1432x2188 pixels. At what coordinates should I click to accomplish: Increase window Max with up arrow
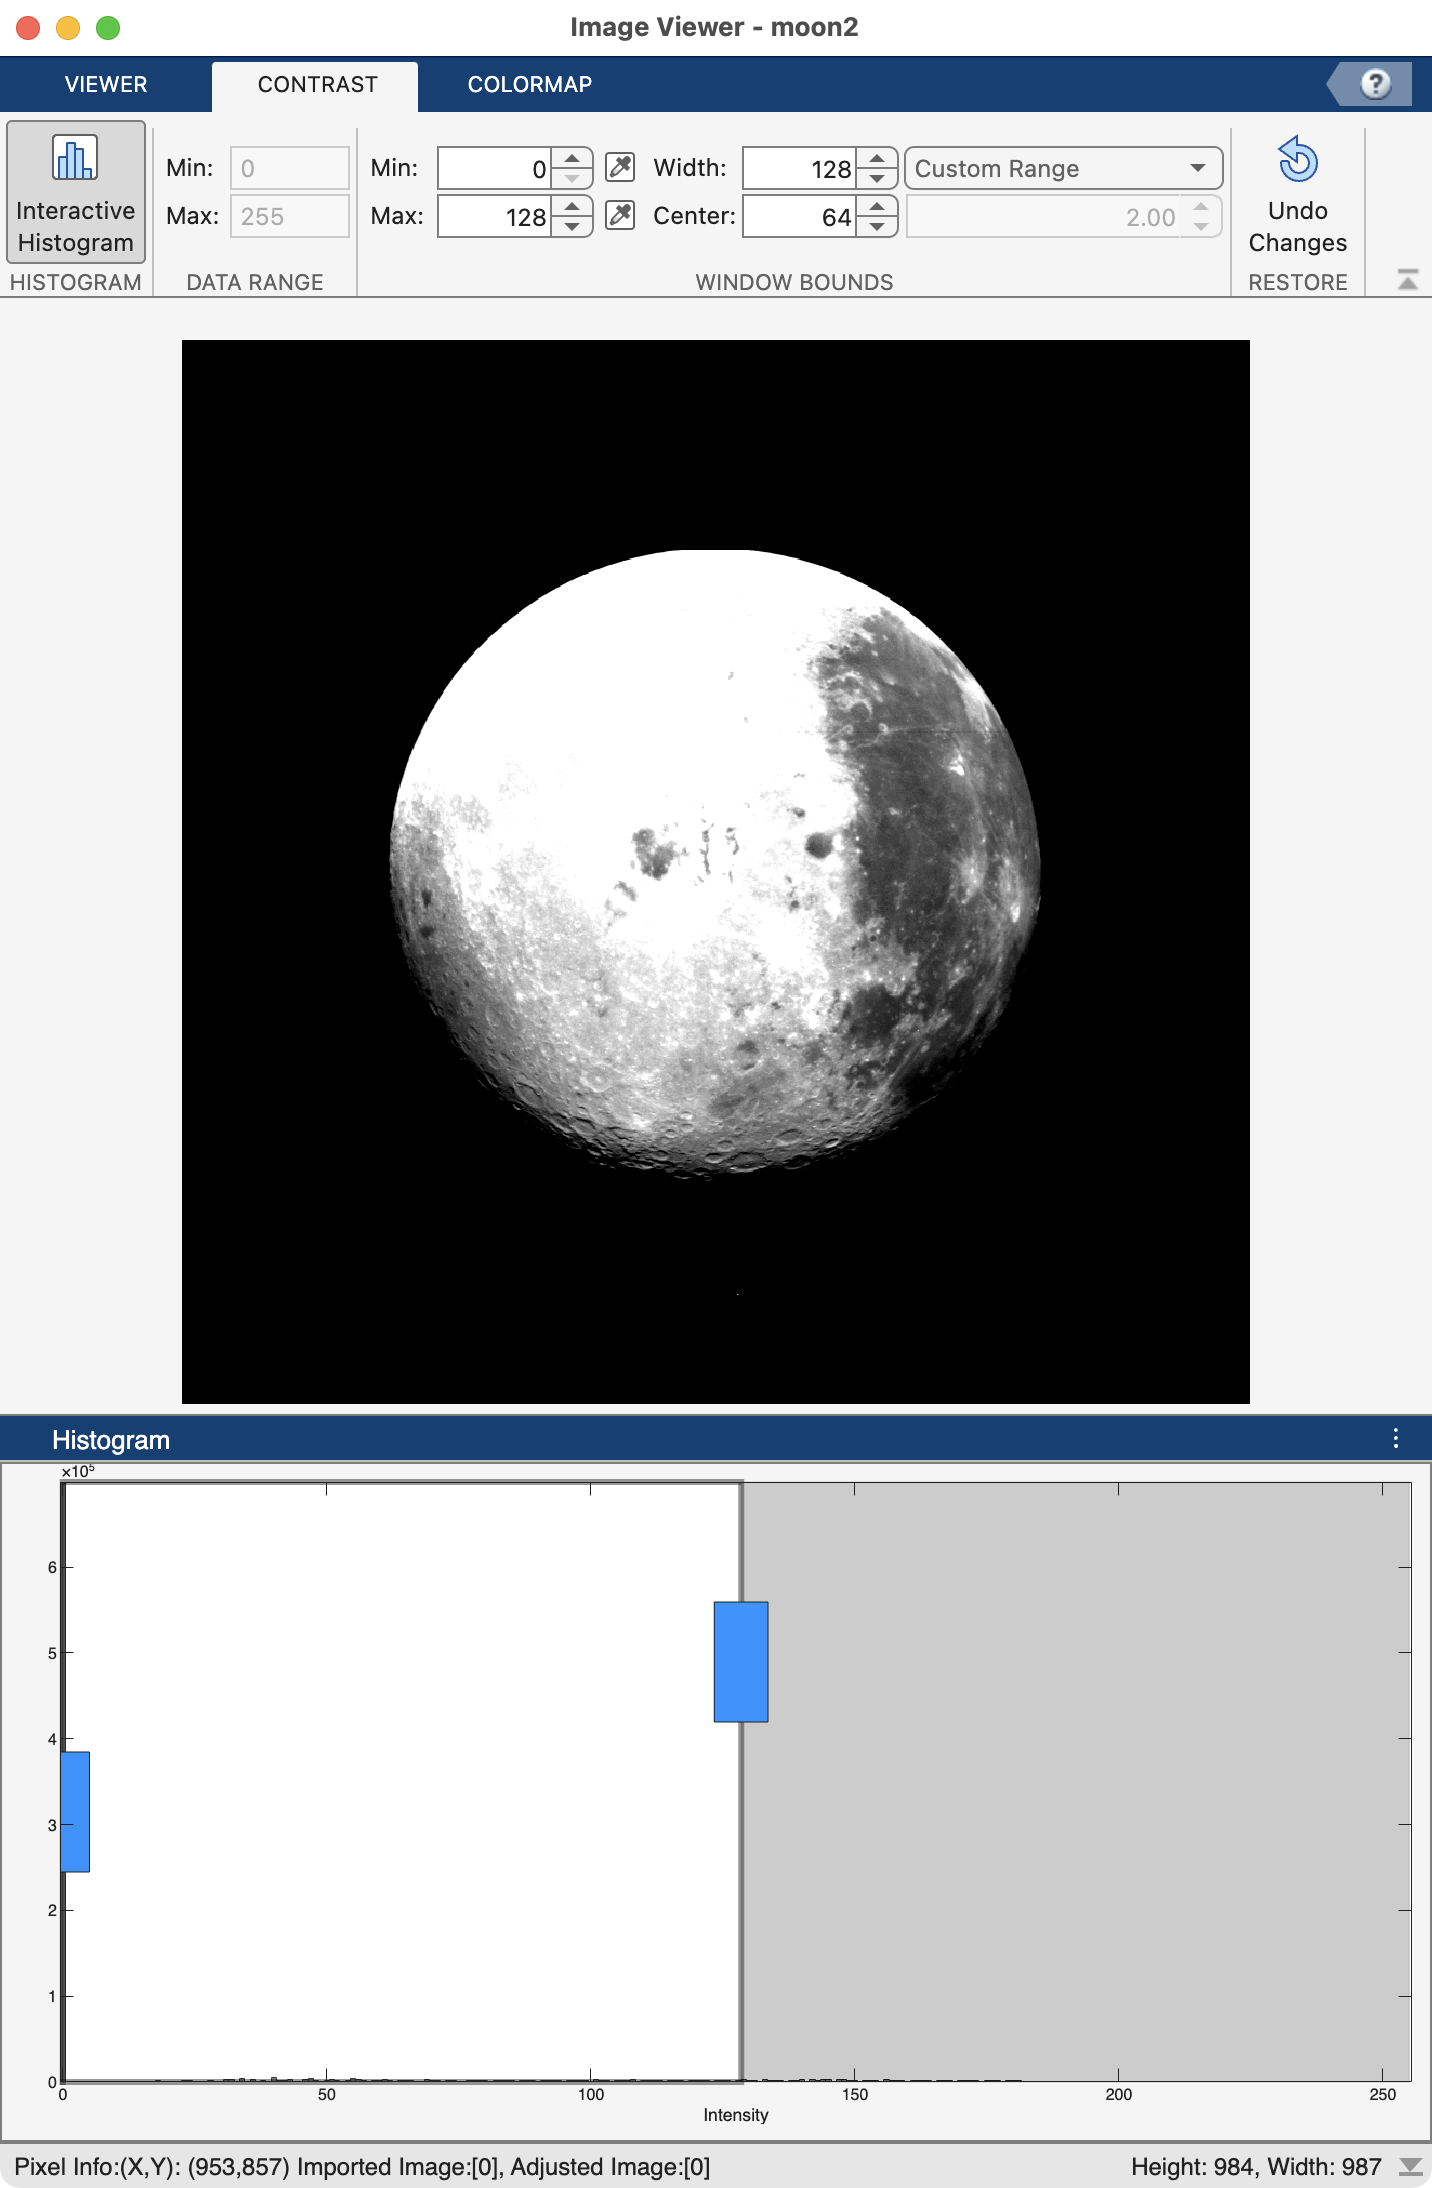point(572,207)
